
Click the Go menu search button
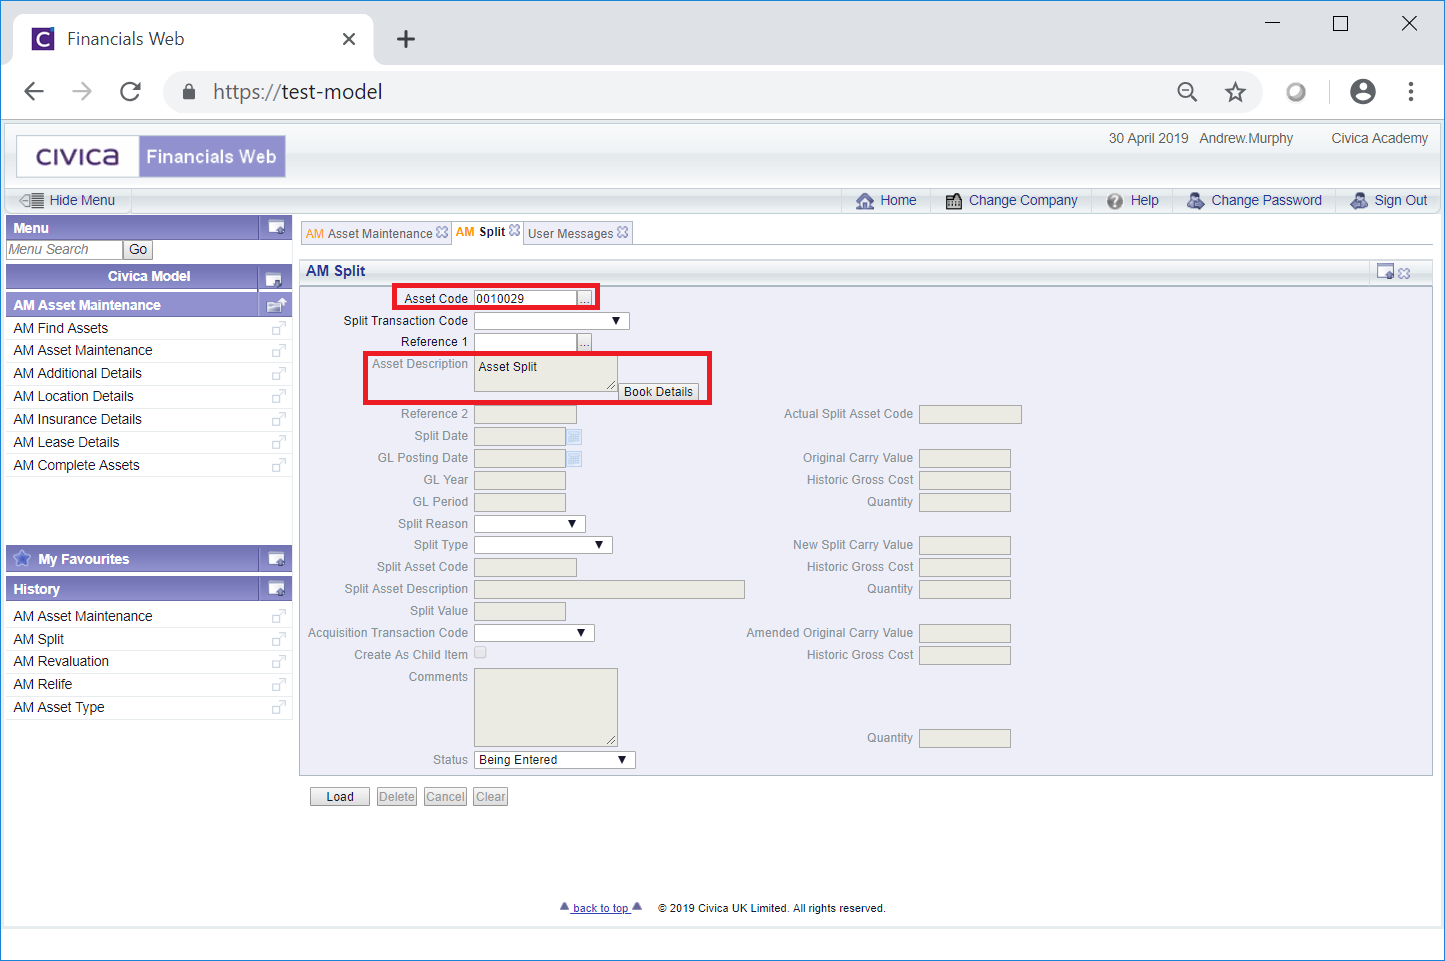click(138, 250)
